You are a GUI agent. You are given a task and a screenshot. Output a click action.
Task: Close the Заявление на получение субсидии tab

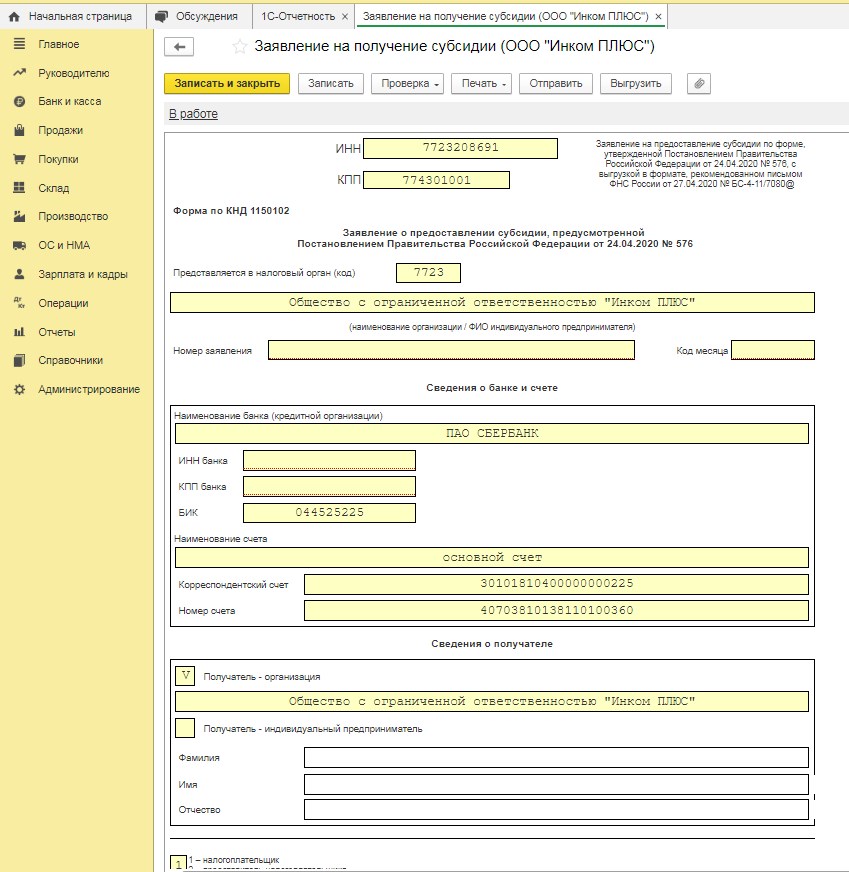pos(658,17)
